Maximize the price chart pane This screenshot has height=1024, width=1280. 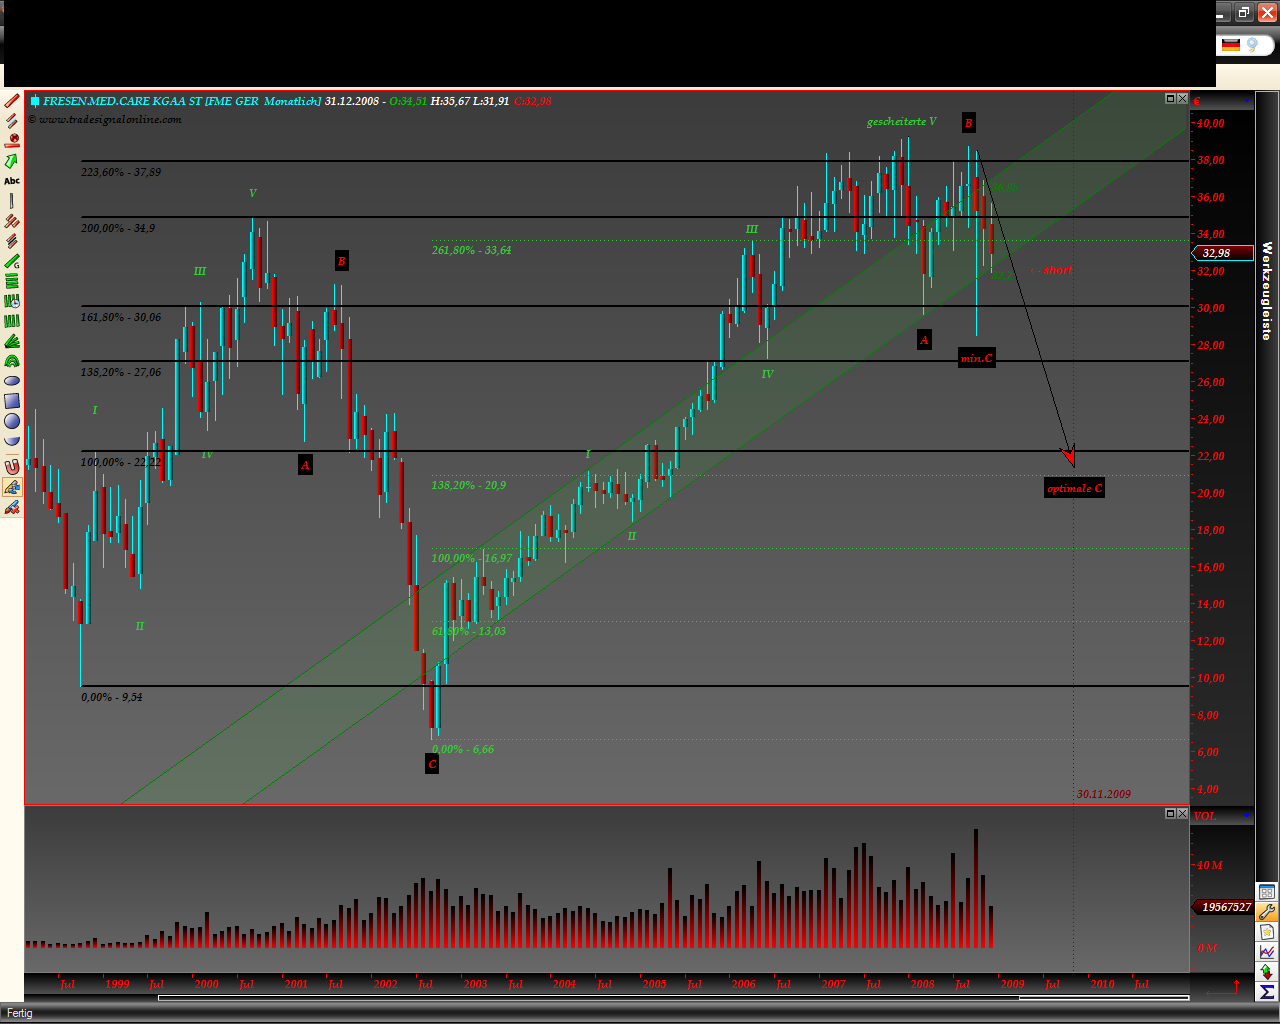tap(1171, 99)
